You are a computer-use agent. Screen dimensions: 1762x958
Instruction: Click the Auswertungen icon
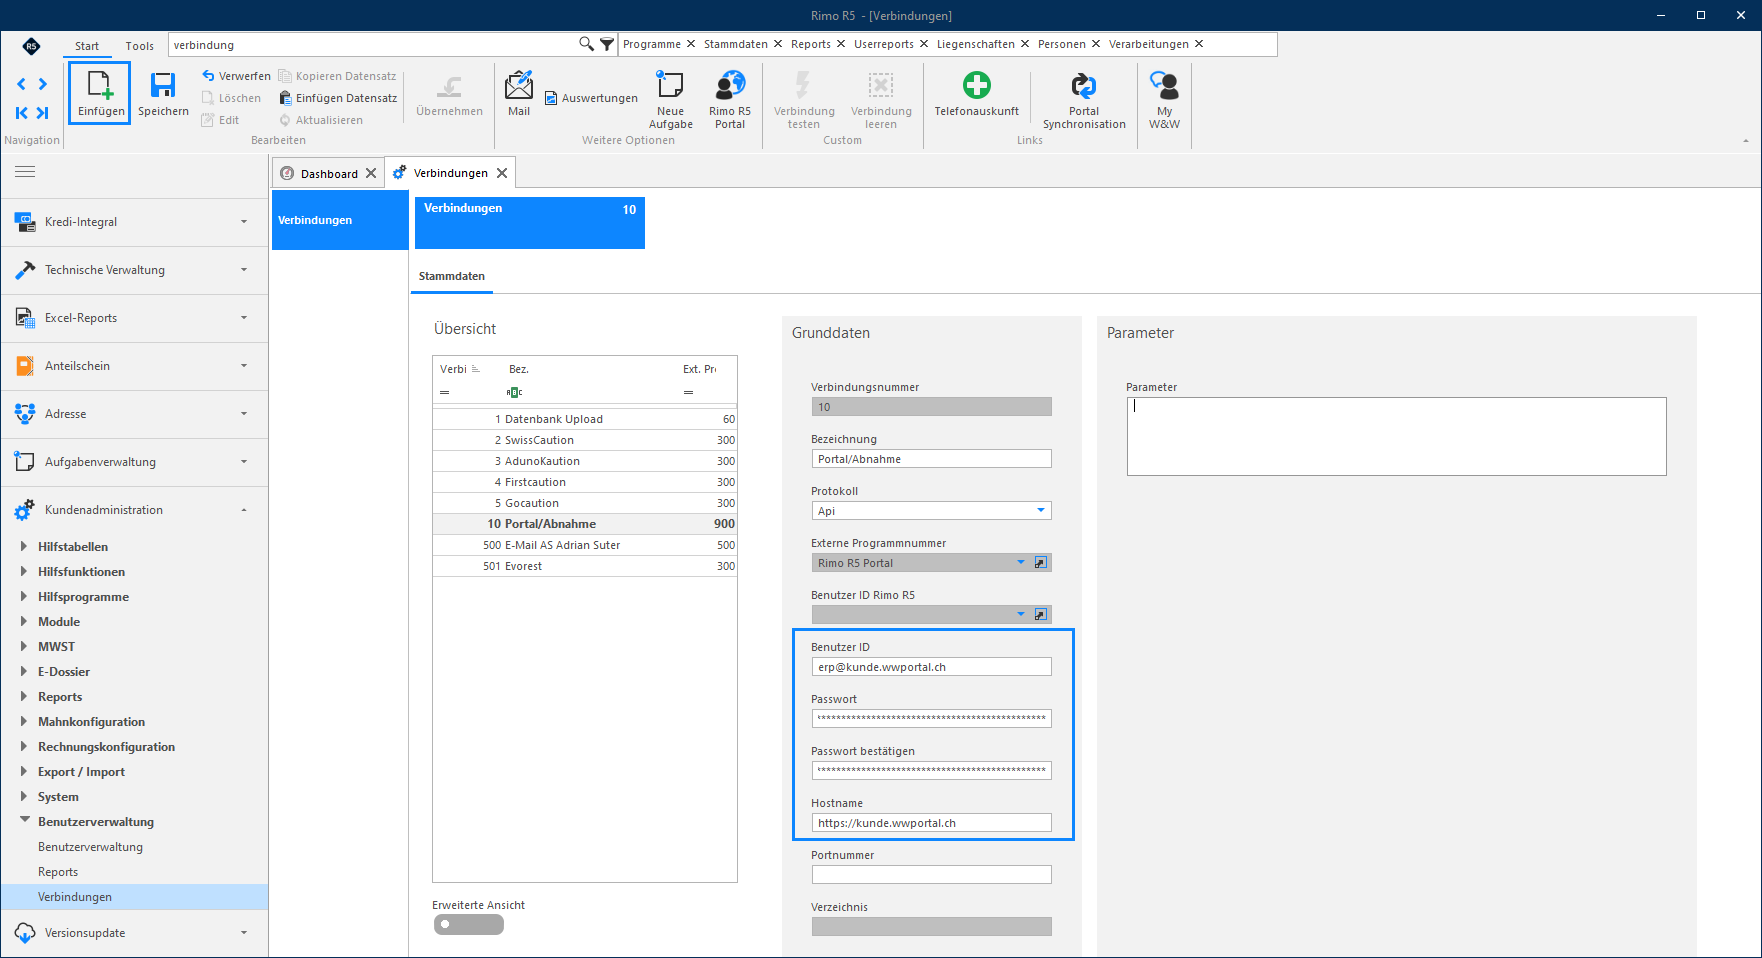[551, 98]
